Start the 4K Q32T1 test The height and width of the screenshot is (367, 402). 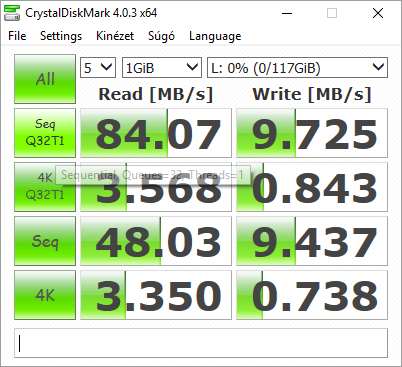click(x=45, y=187)
